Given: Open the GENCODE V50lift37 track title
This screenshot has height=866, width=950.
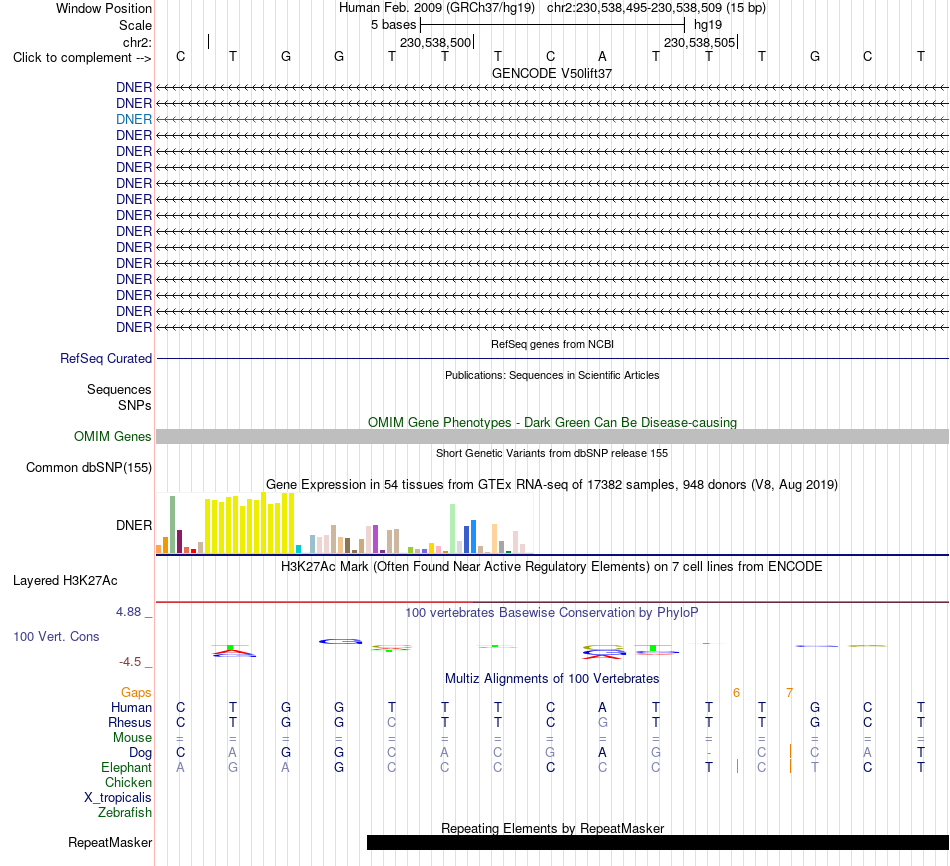Looking at the screenshot, I should [x=552, y=73].
